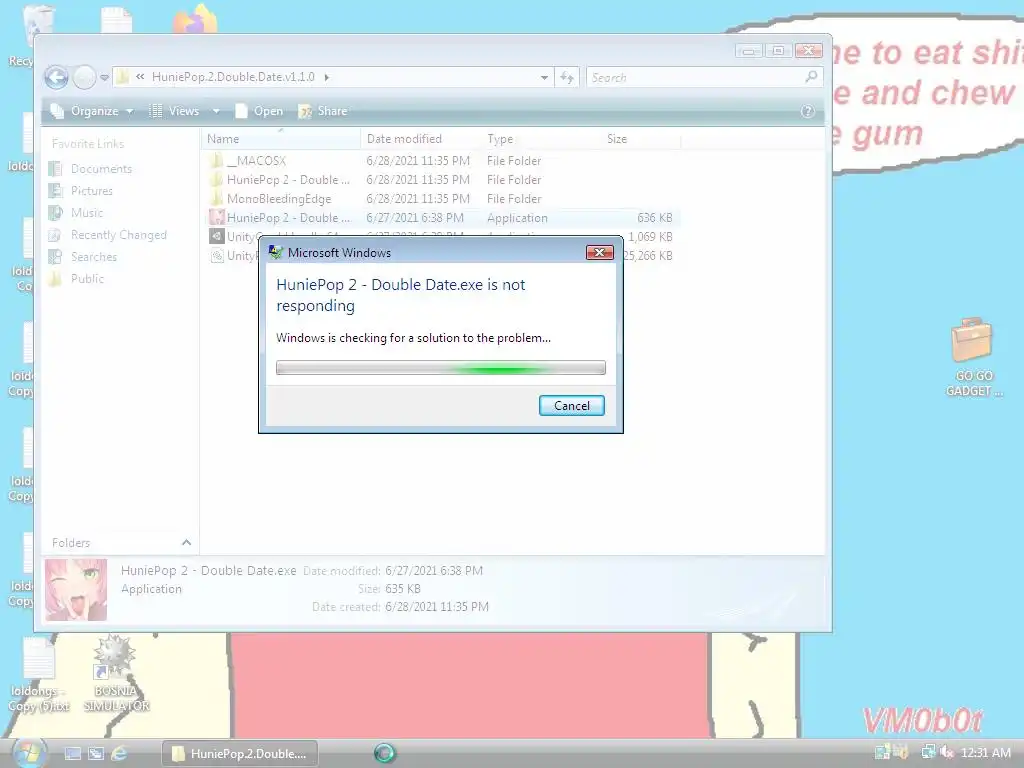Expand the address bar history dropdown
Screen dimensions: 1024x768
point(544,78)
